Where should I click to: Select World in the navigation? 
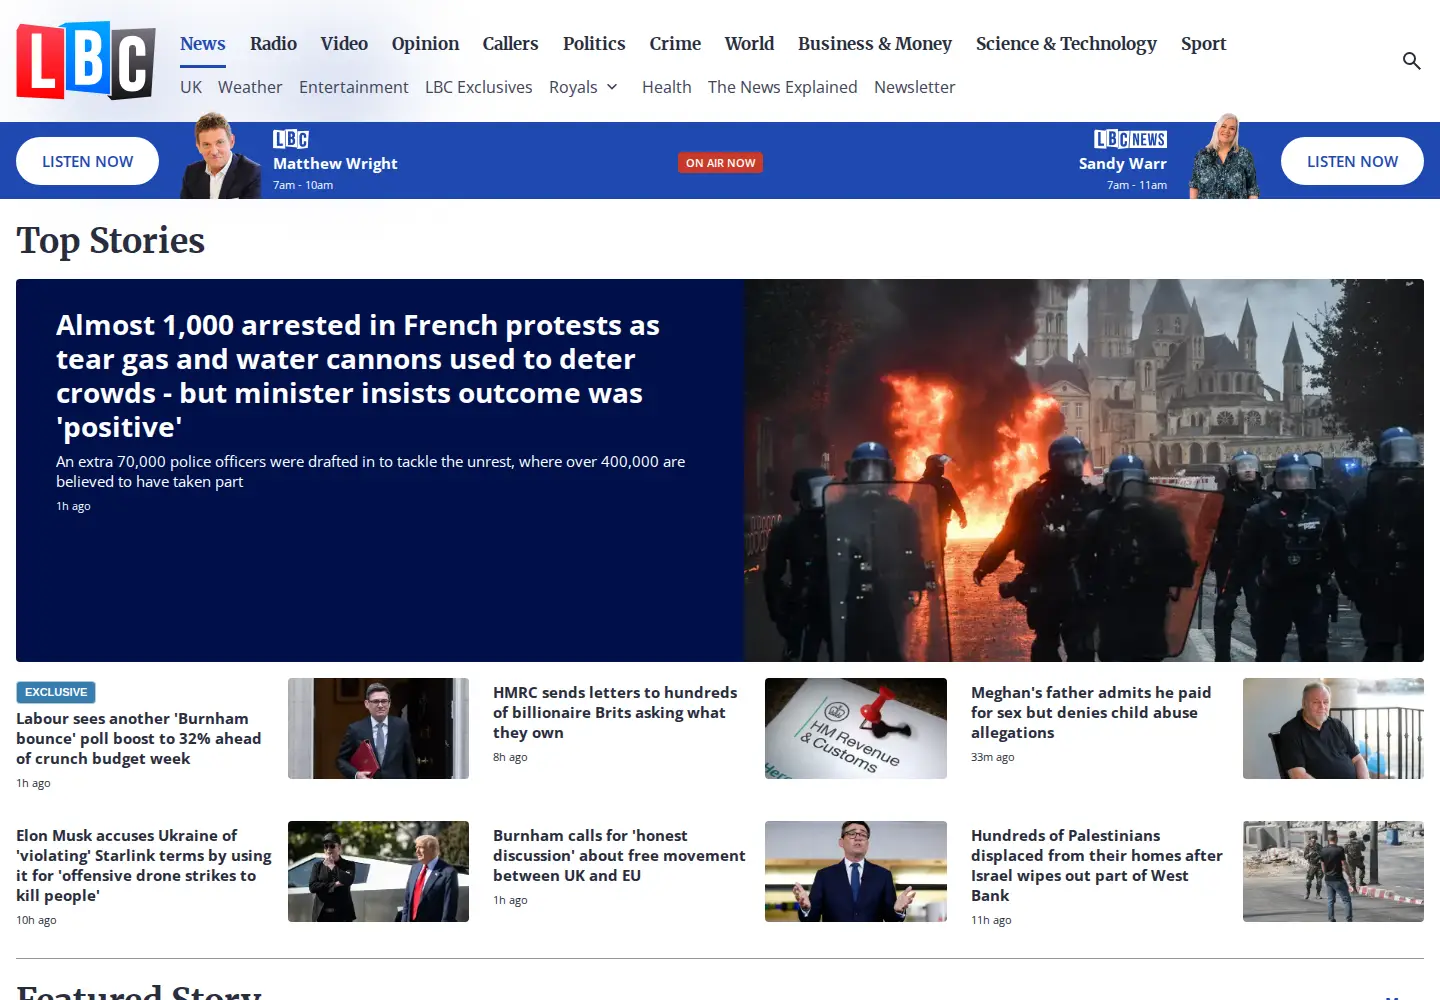(x=749, y=43)
